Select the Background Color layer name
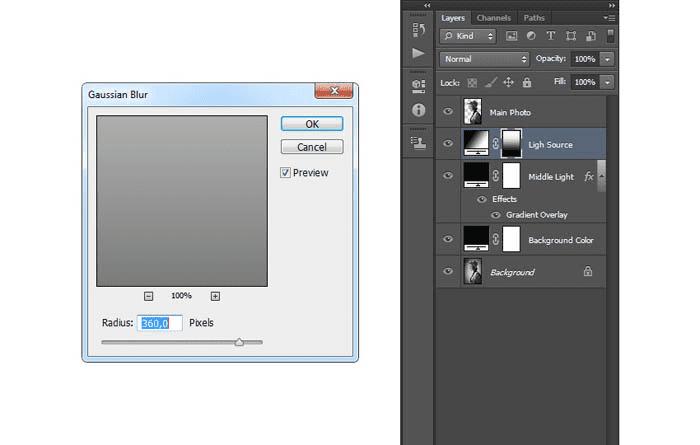This screenshot has width=700, height=445. point(561,240)
